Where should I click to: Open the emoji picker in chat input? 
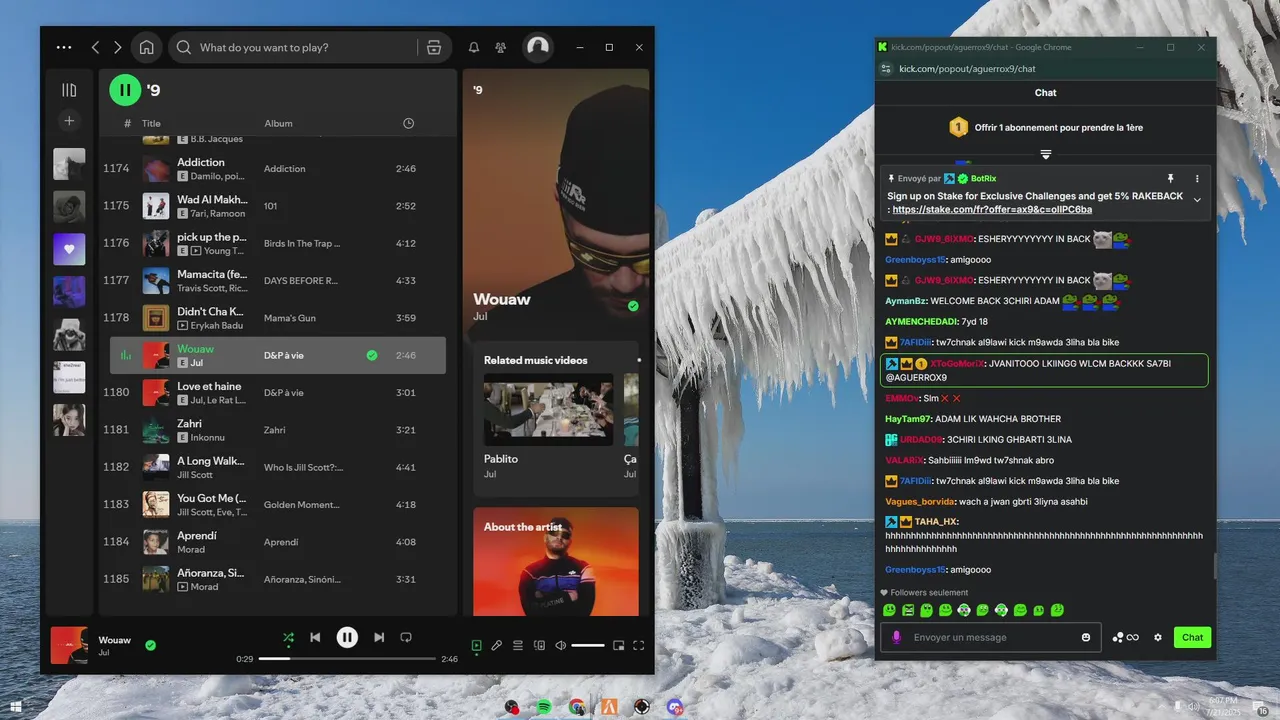[x=1086, y=637]
